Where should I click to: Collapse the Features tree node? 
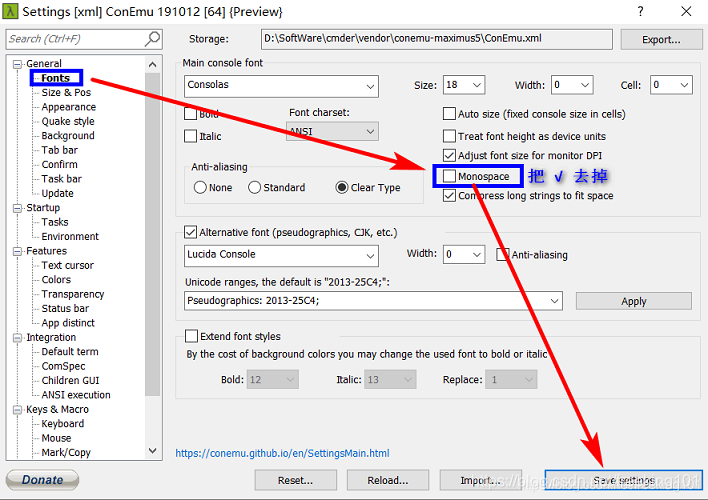17,251
